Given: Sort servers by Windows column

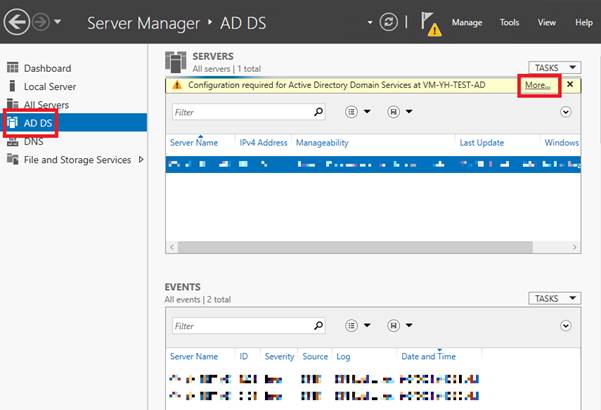Looking at the screenshot, I should tap(562, 143).
